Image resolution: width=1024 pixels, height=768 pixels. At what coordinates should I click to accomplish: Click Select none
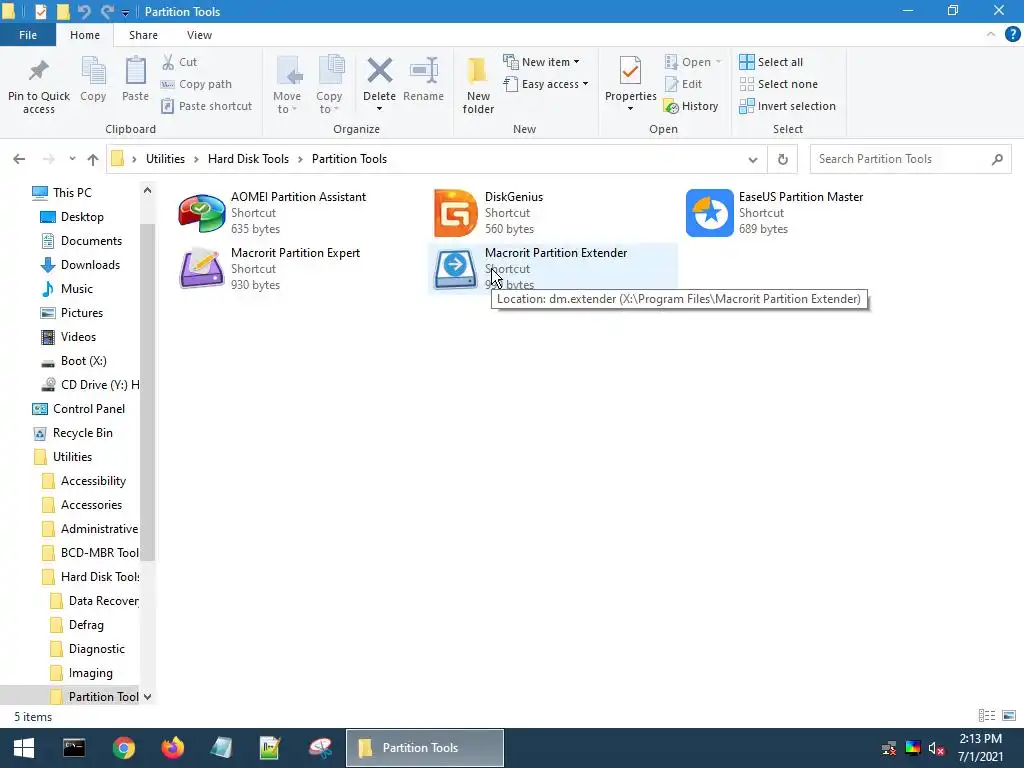(778, 84)
